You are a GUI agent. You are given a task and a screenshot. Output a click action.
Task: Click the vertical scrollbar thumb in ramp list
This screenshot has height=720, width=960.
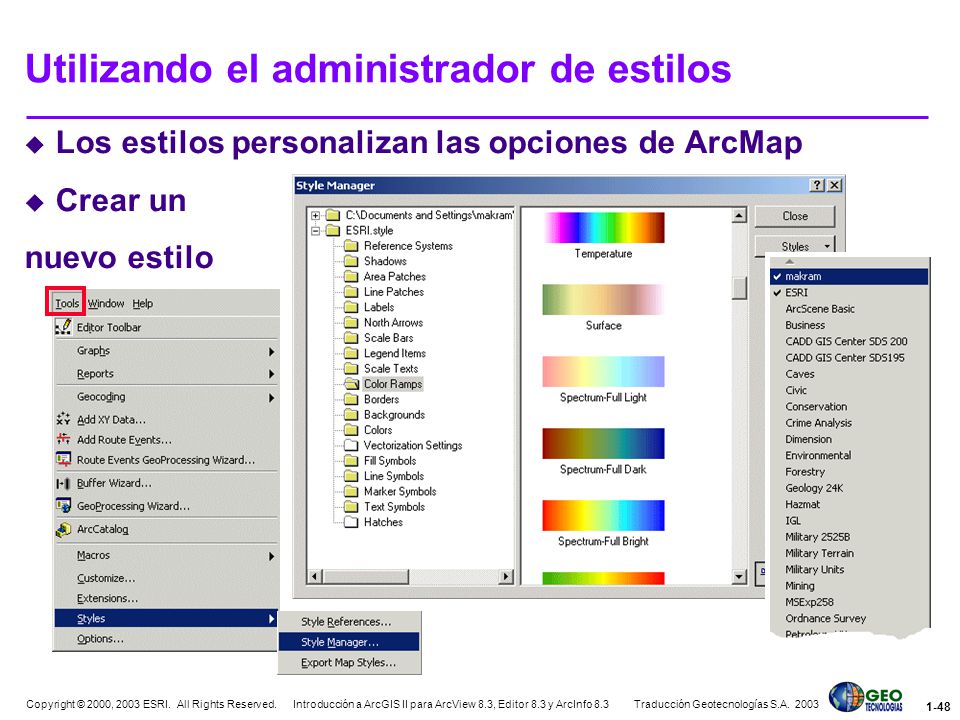[740, 288]
